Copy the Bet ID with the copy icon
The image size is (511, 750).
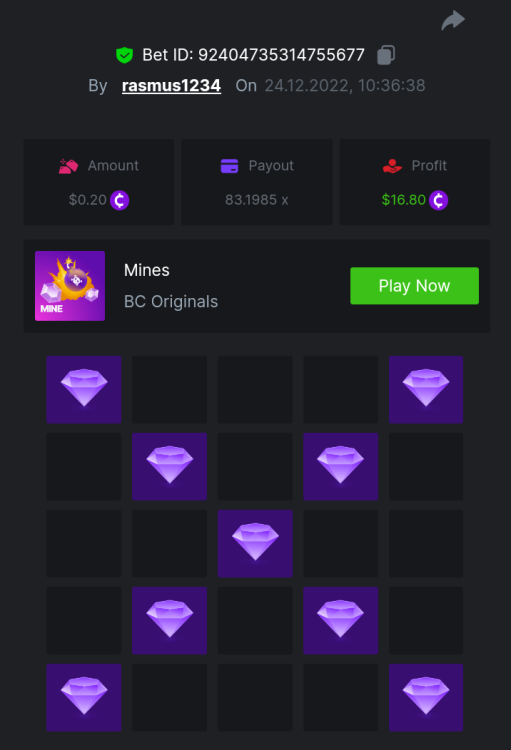tap(386, 55)
